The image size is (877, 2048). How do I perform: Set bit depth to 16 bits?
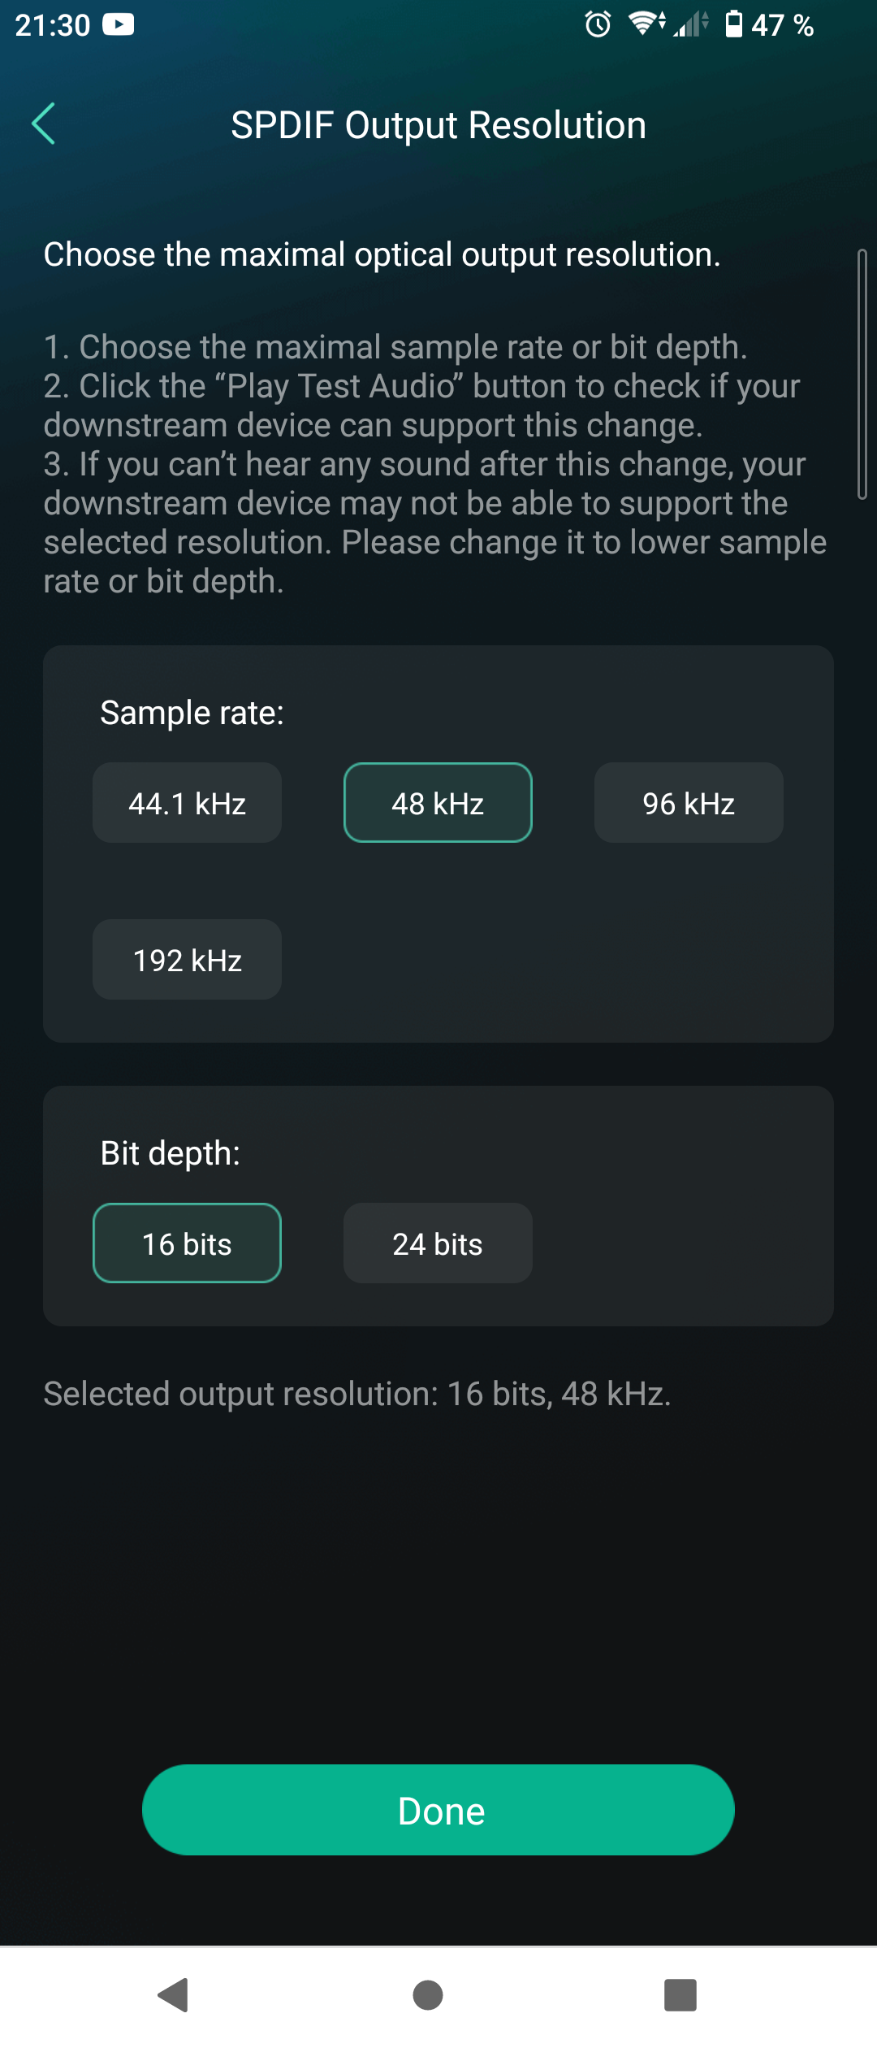tap(187, 1243)
